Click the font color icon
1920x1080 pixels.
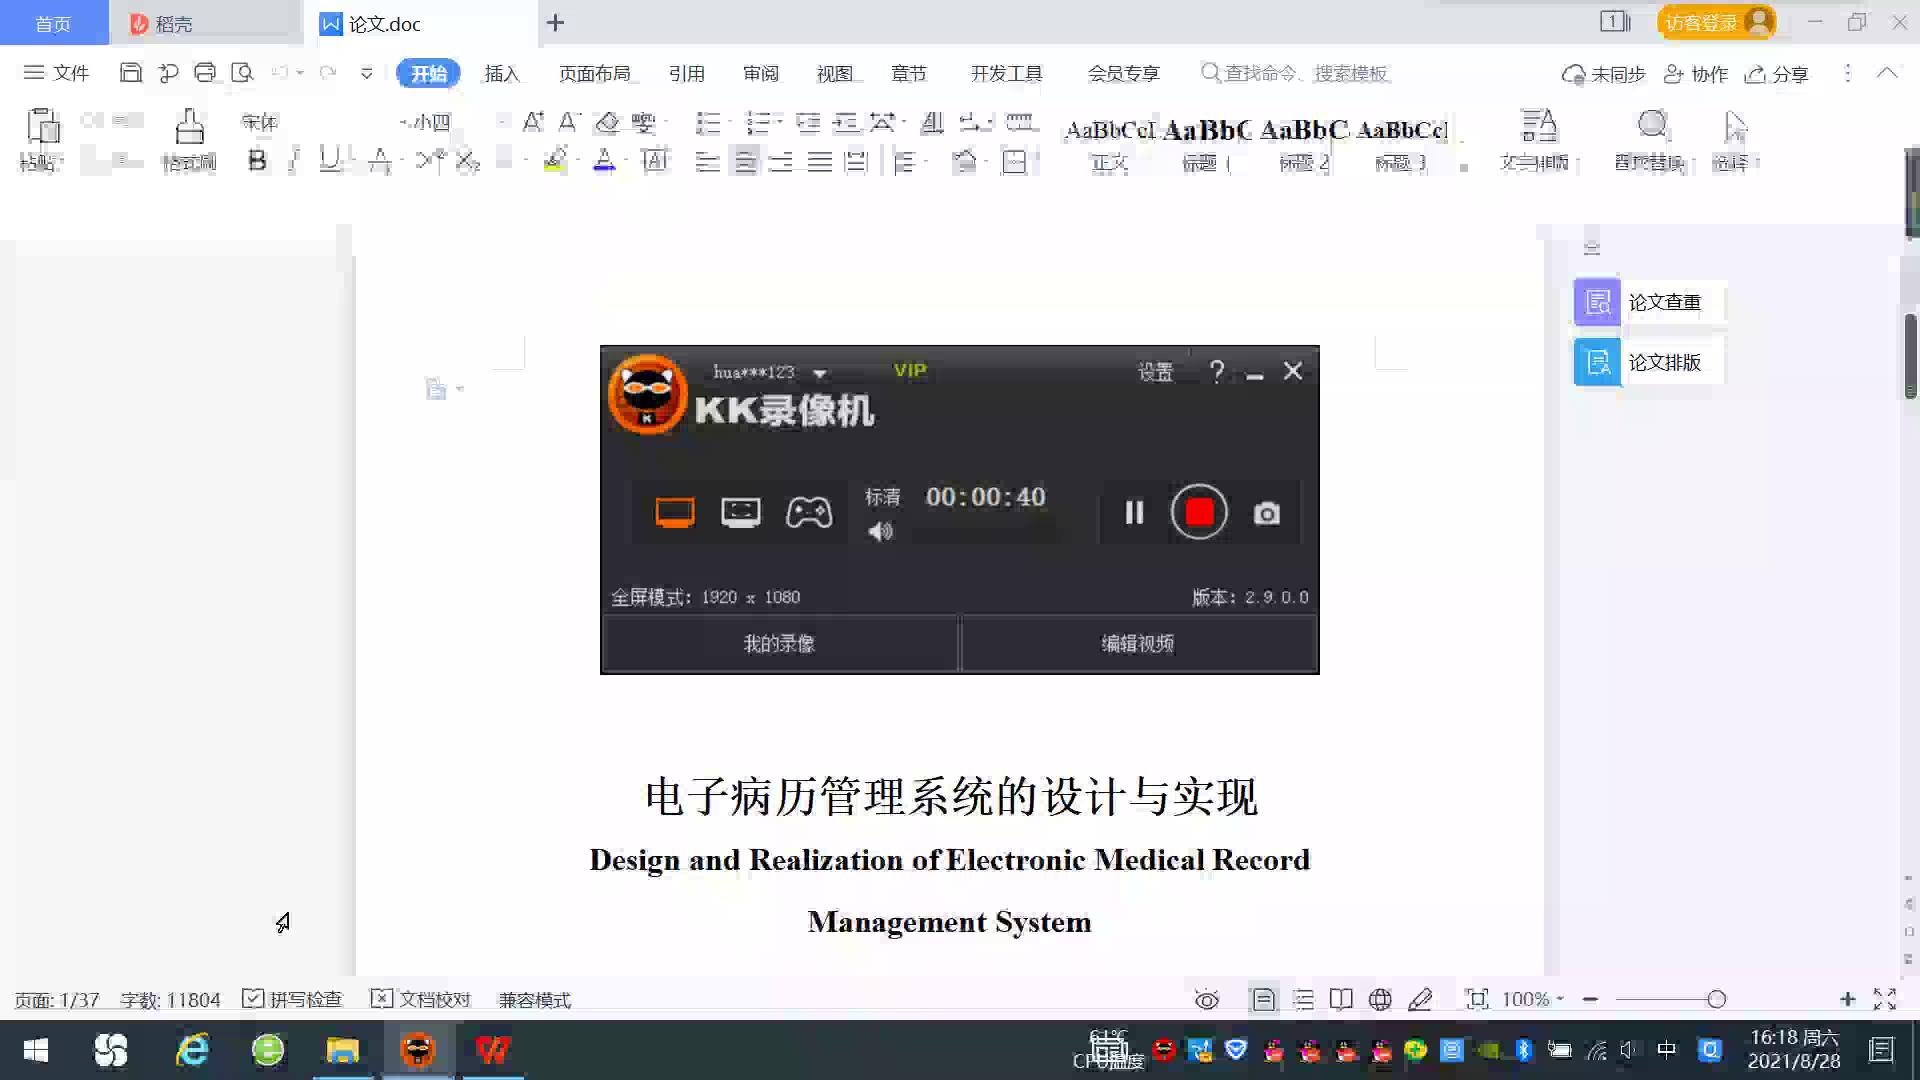[604, 160]
